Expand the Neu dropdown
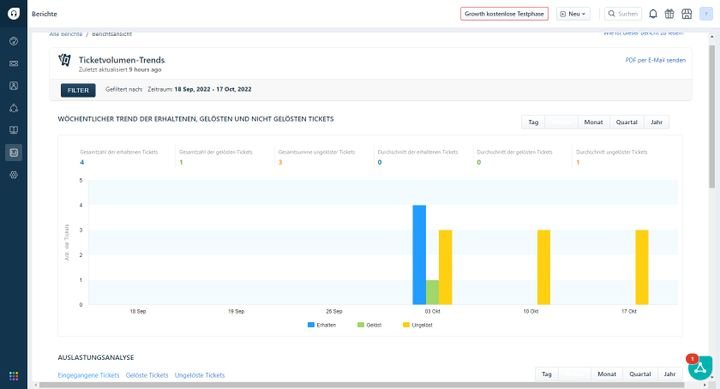720x389 pixels. click(573, 14)
